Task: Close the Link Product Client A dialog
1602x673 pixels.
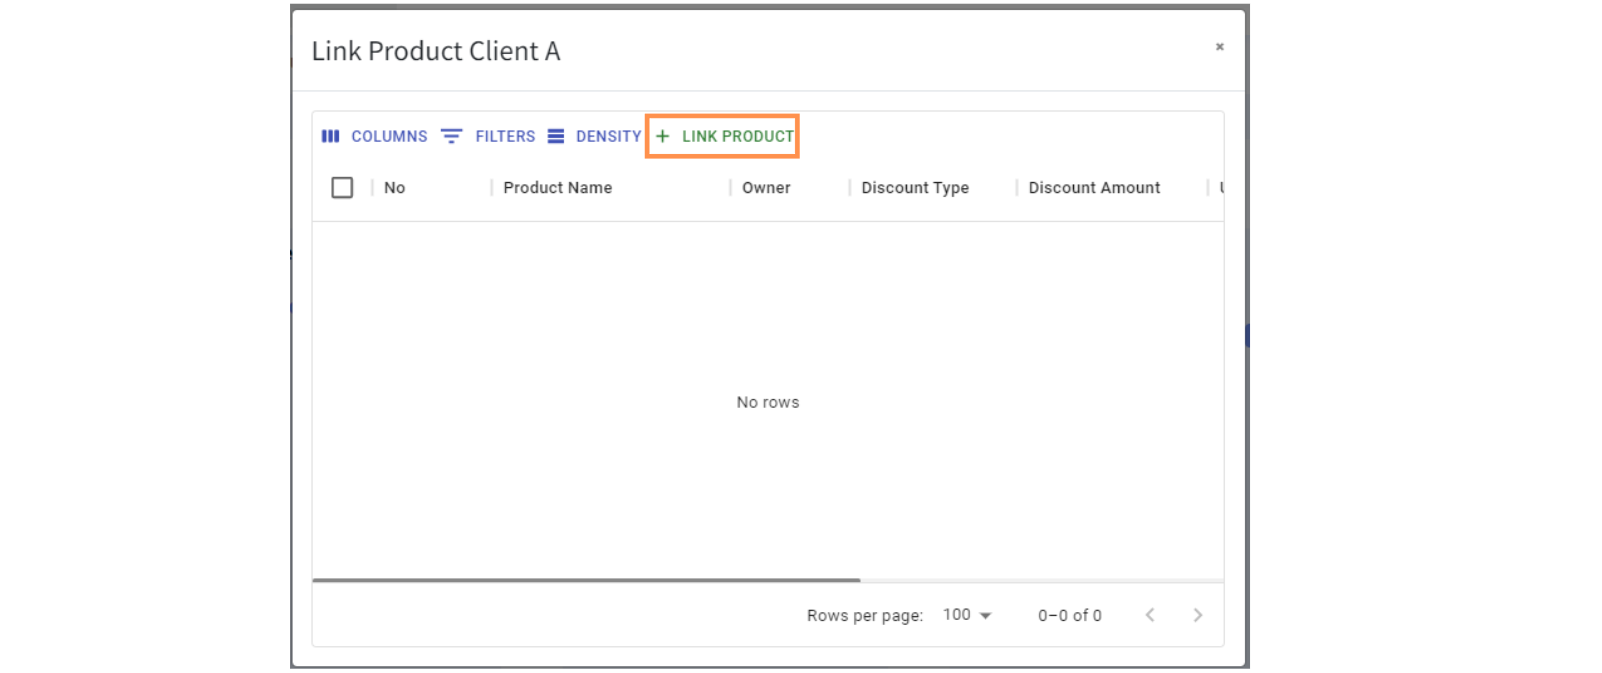Action: [1219, 47]
